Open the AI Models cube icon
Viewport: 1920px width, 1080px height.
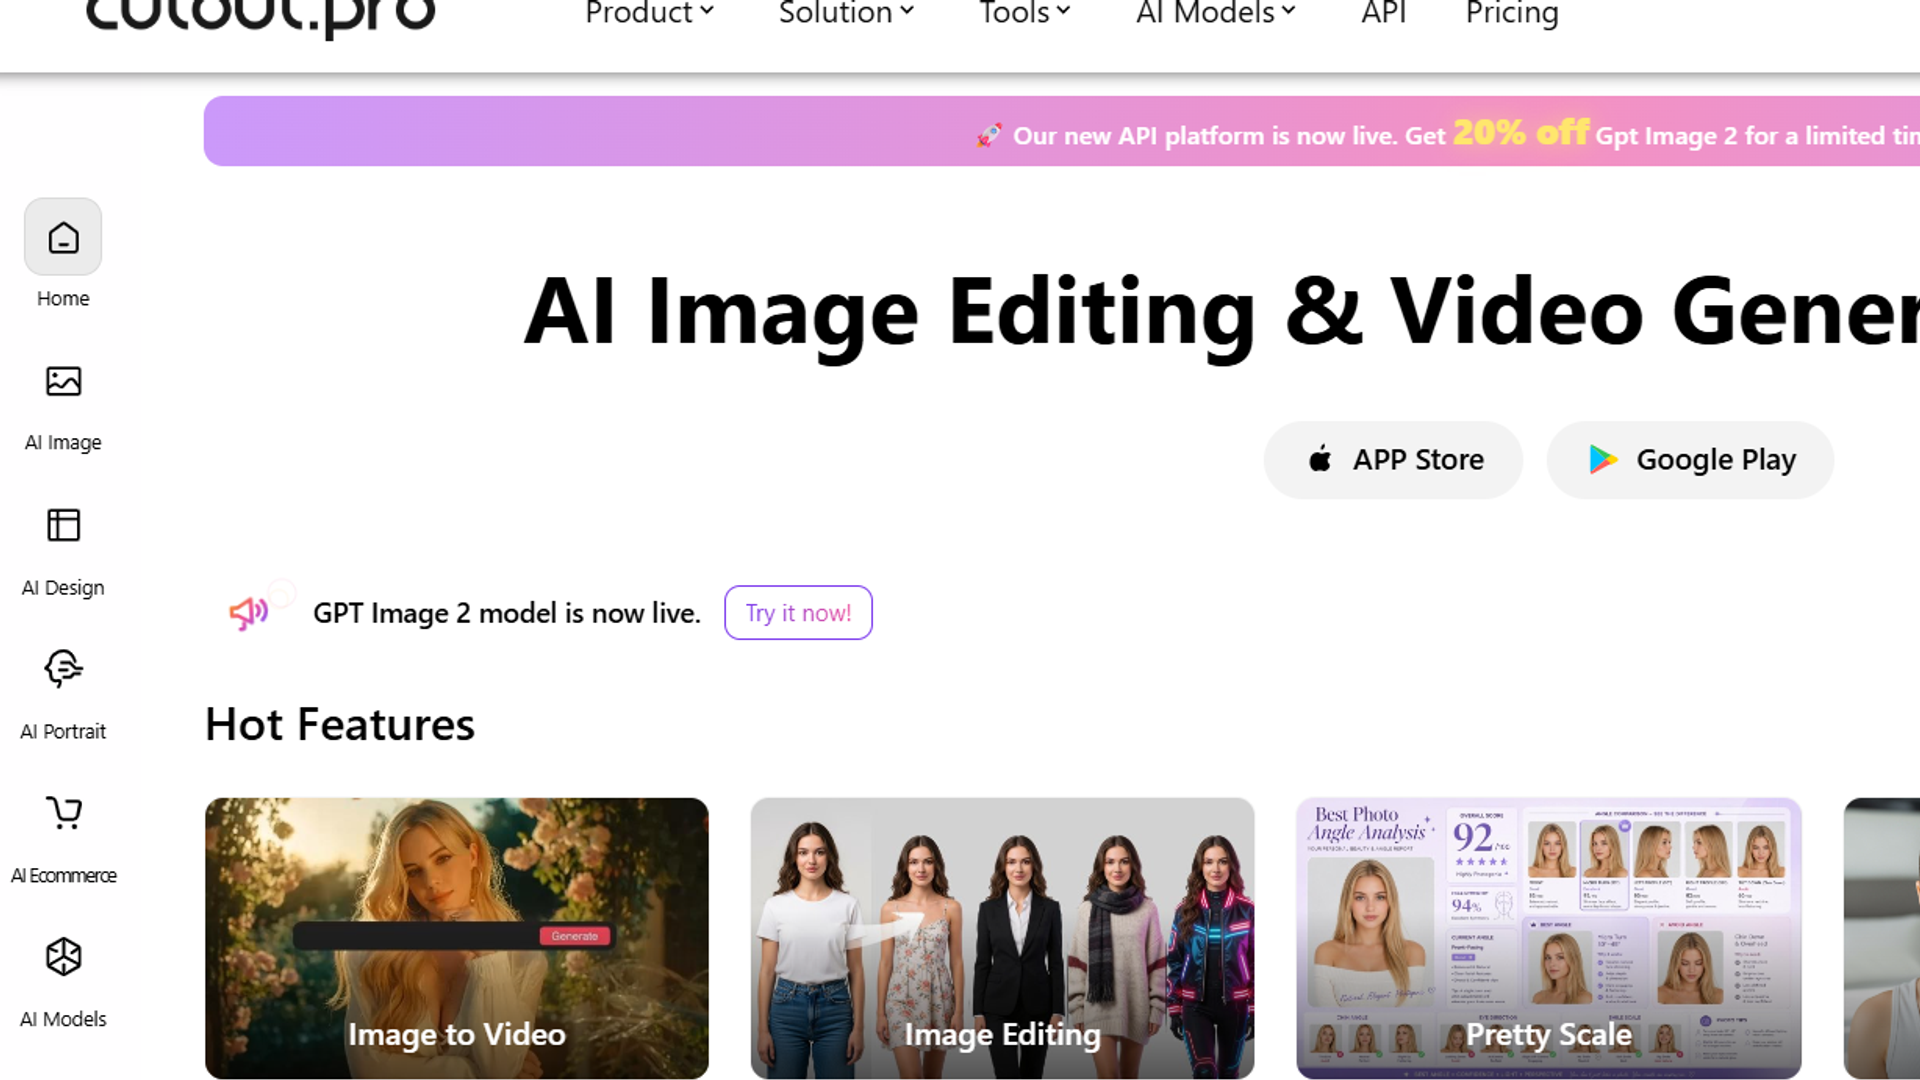[x=63, y=957]
